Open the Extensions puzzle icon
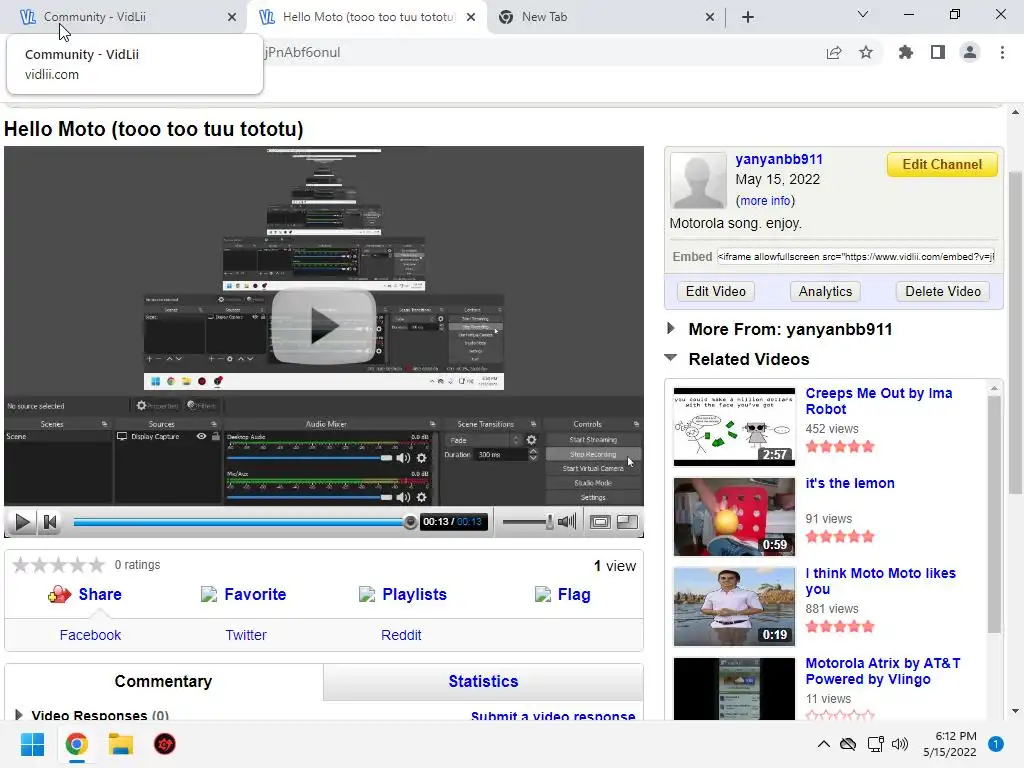Screen dimensions: 1024x768 (905, 52)
